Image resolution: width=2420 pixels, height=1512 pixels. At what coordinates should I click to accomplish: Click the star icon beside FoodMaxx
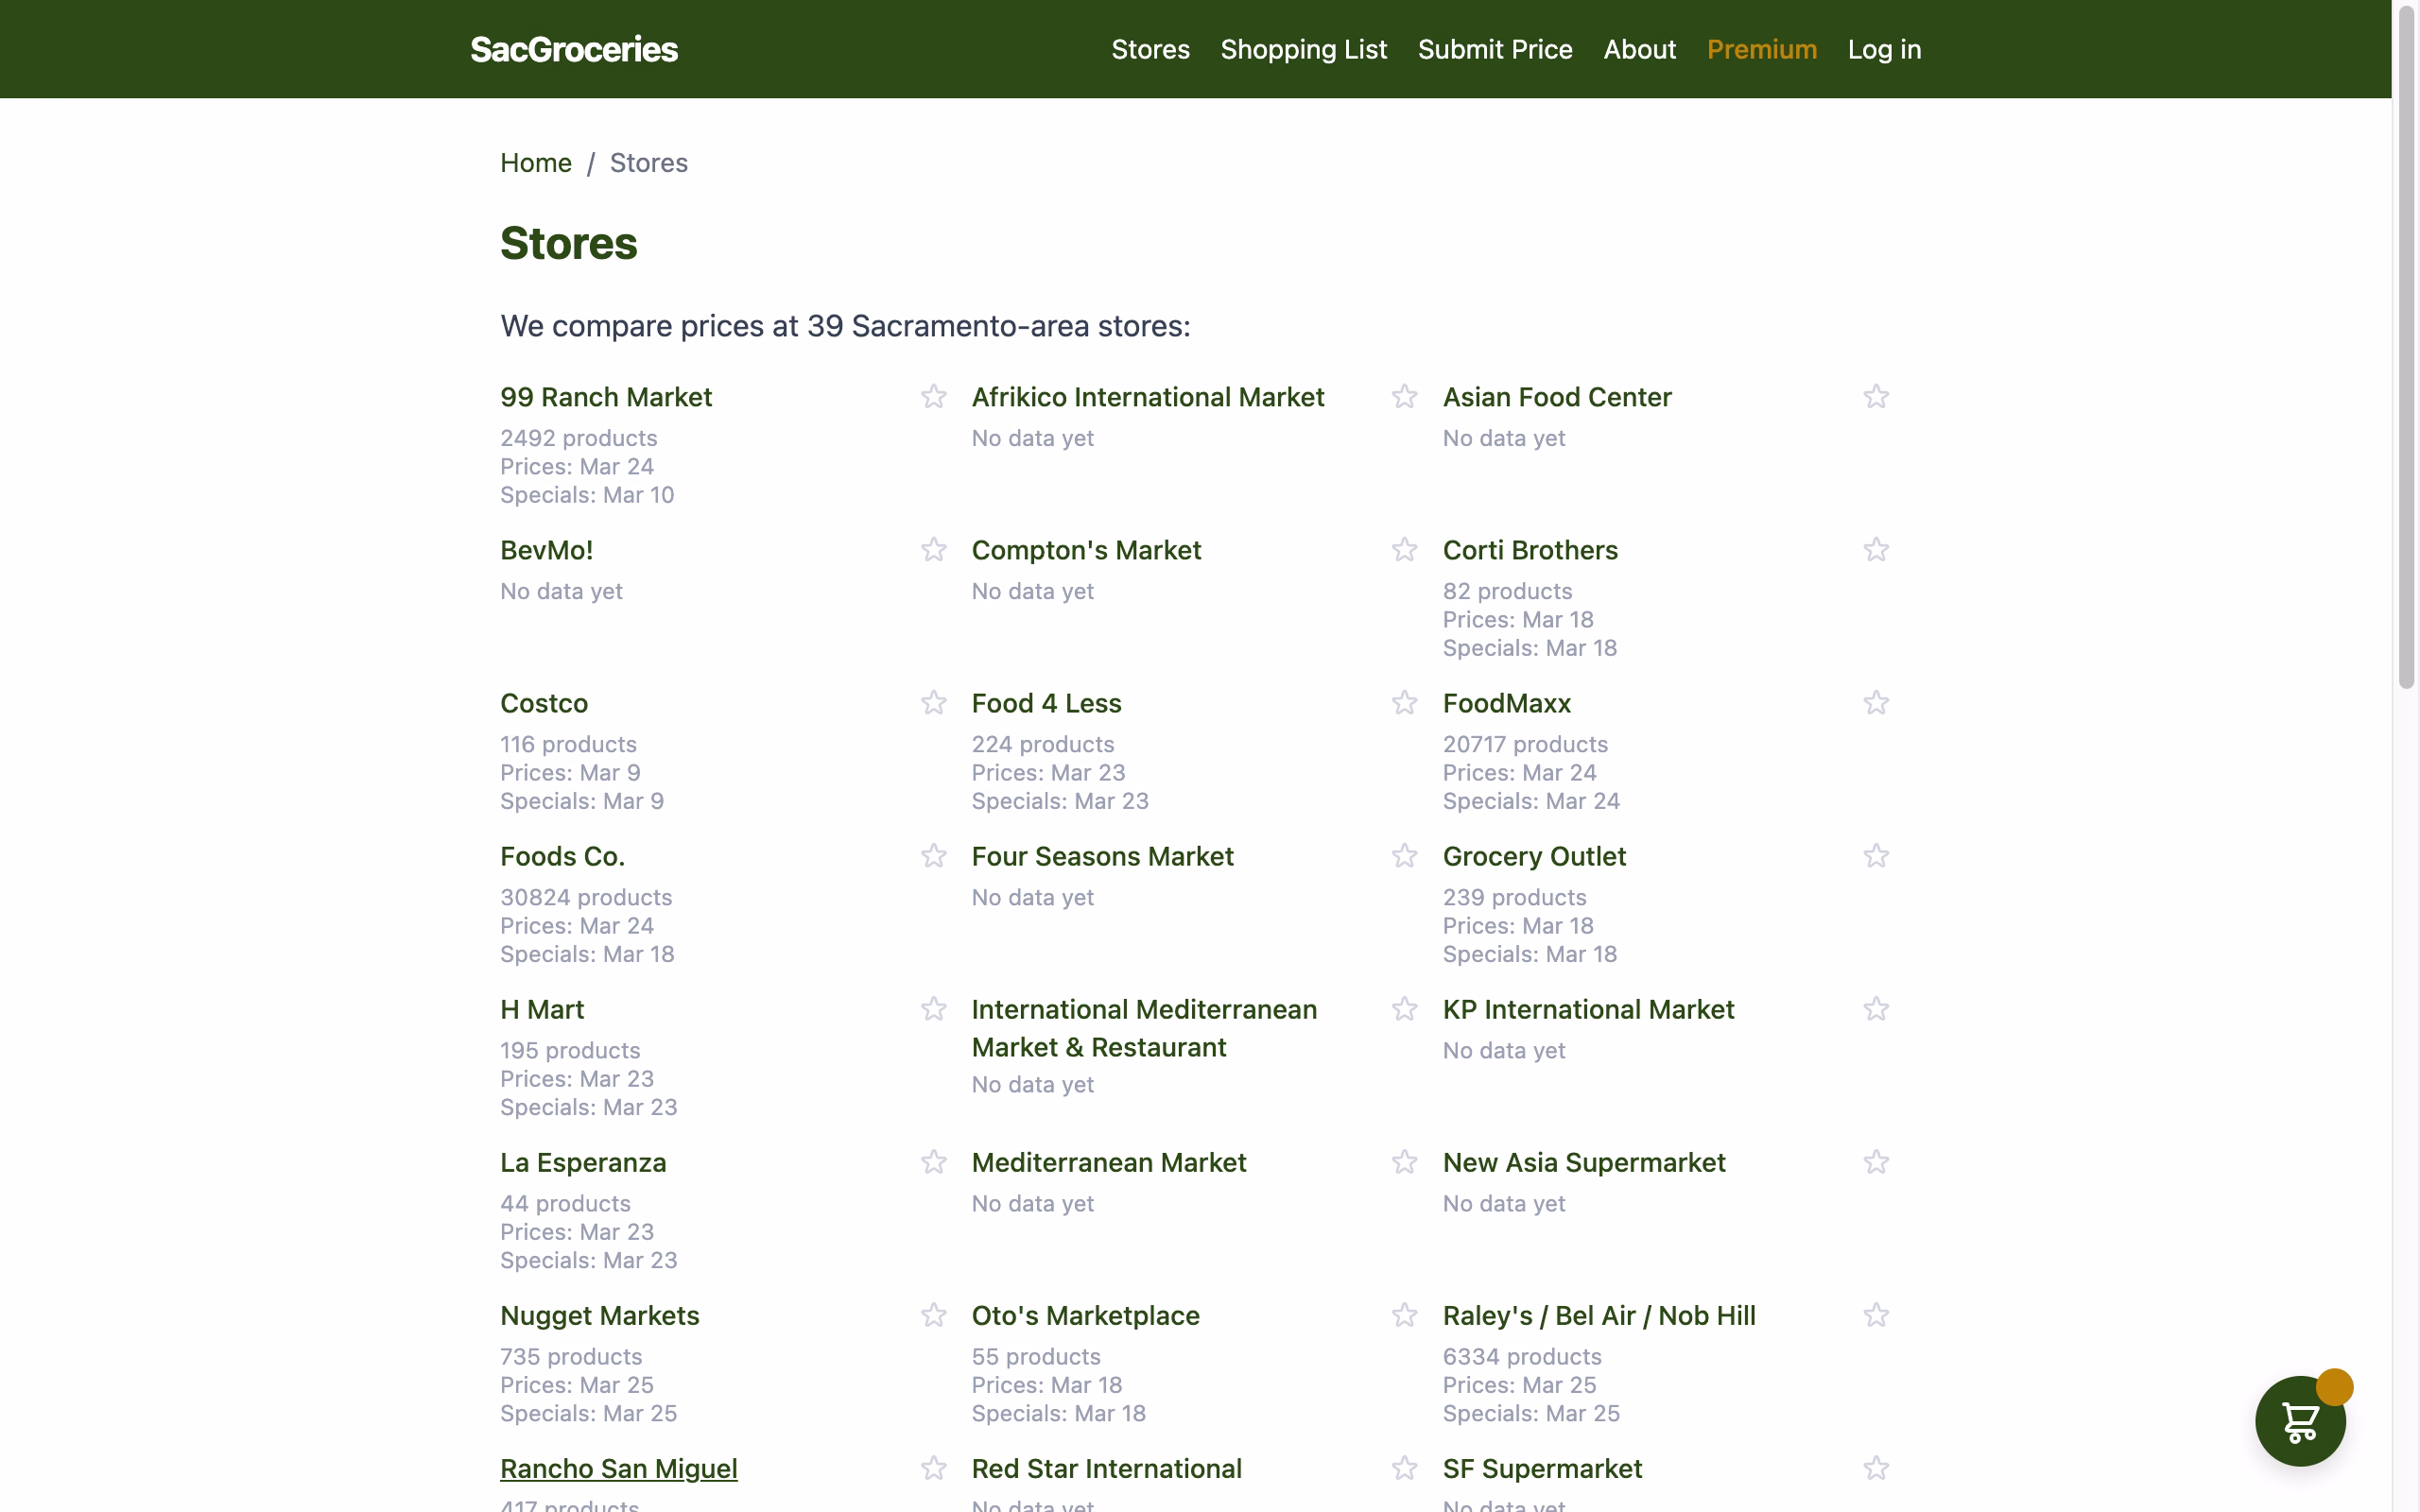(x=1876, y=702)
